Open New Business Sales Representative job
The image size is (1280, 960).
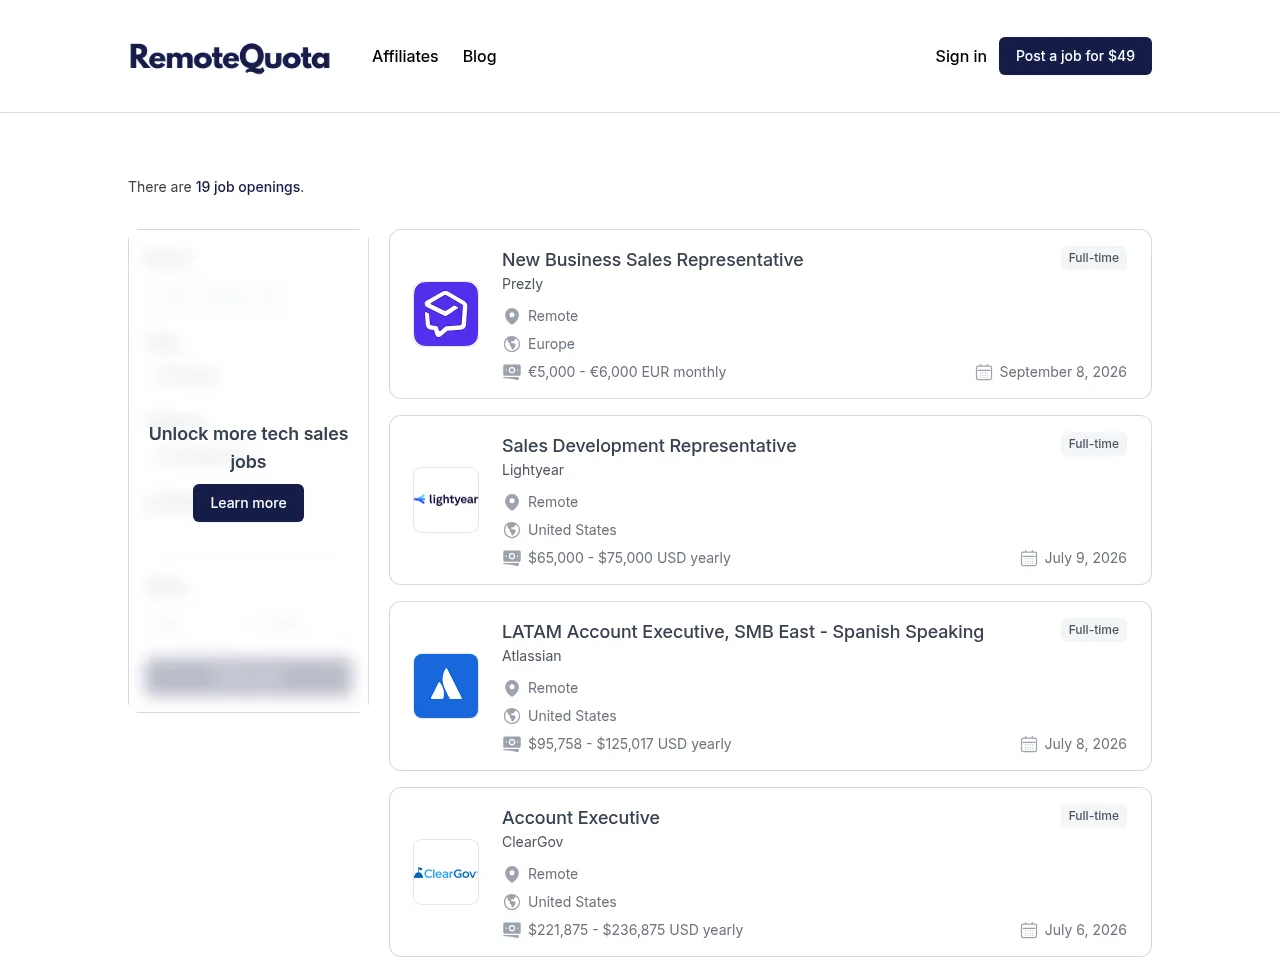(x=653, y=260)
